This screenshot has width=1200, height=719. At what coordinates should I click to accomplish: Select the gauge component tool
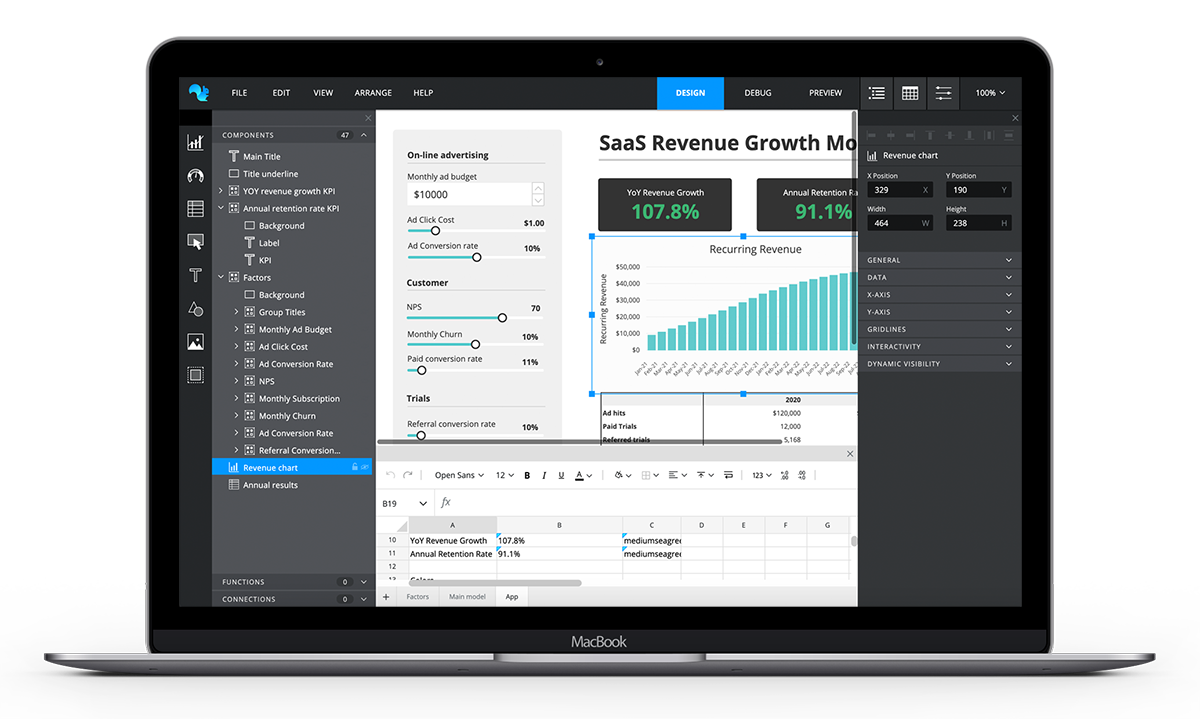[196, 174]
